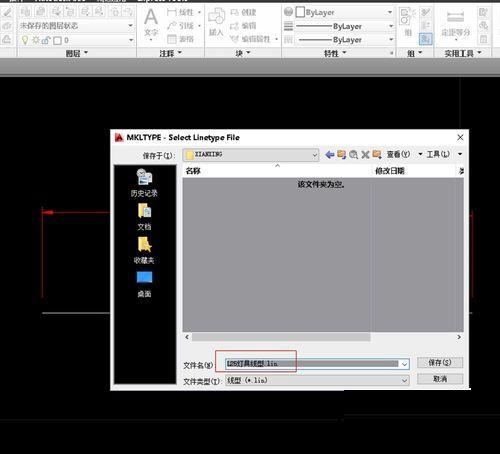Open the 文件类型 线型 (*.lin) dropdown
This screenshot has height=454, width=500.
[x=317, y=380]
